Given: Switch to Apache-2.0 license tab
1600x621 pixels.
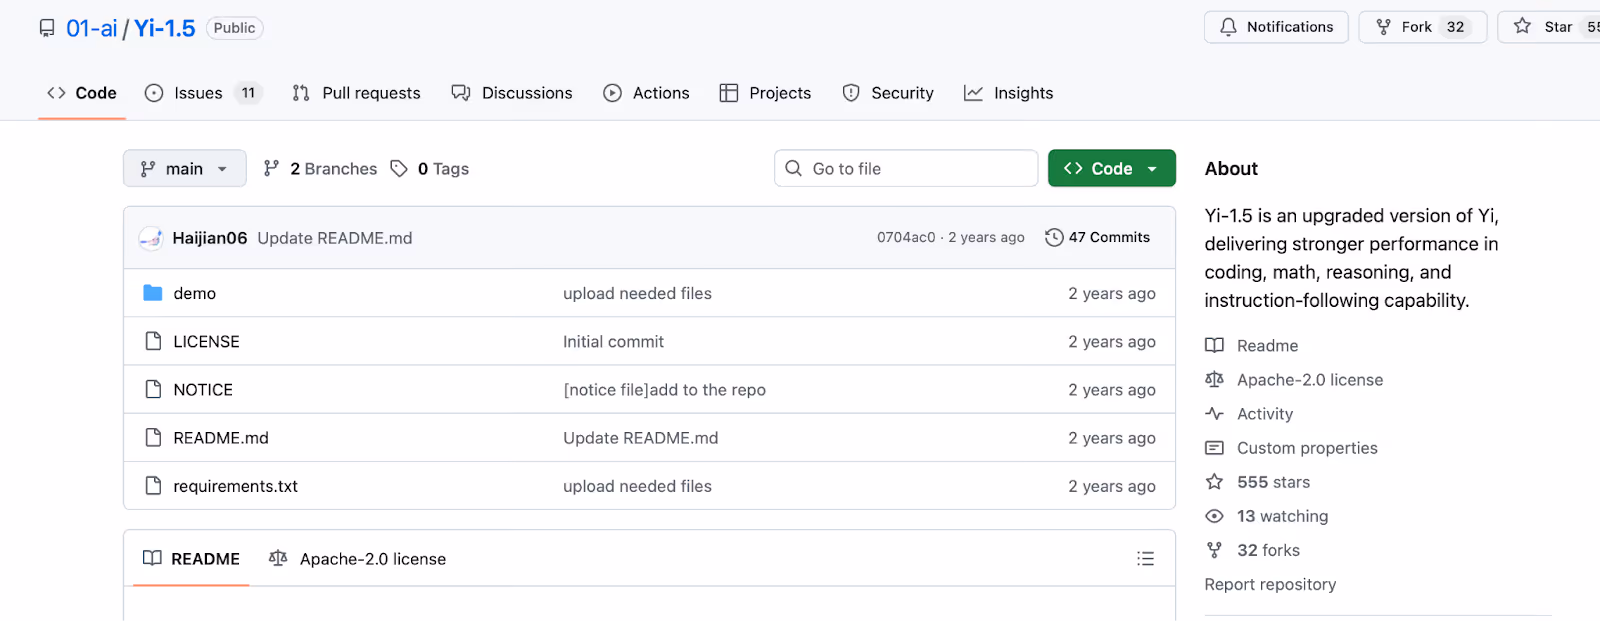Looking at the screenshot, I should click(358, 559).
